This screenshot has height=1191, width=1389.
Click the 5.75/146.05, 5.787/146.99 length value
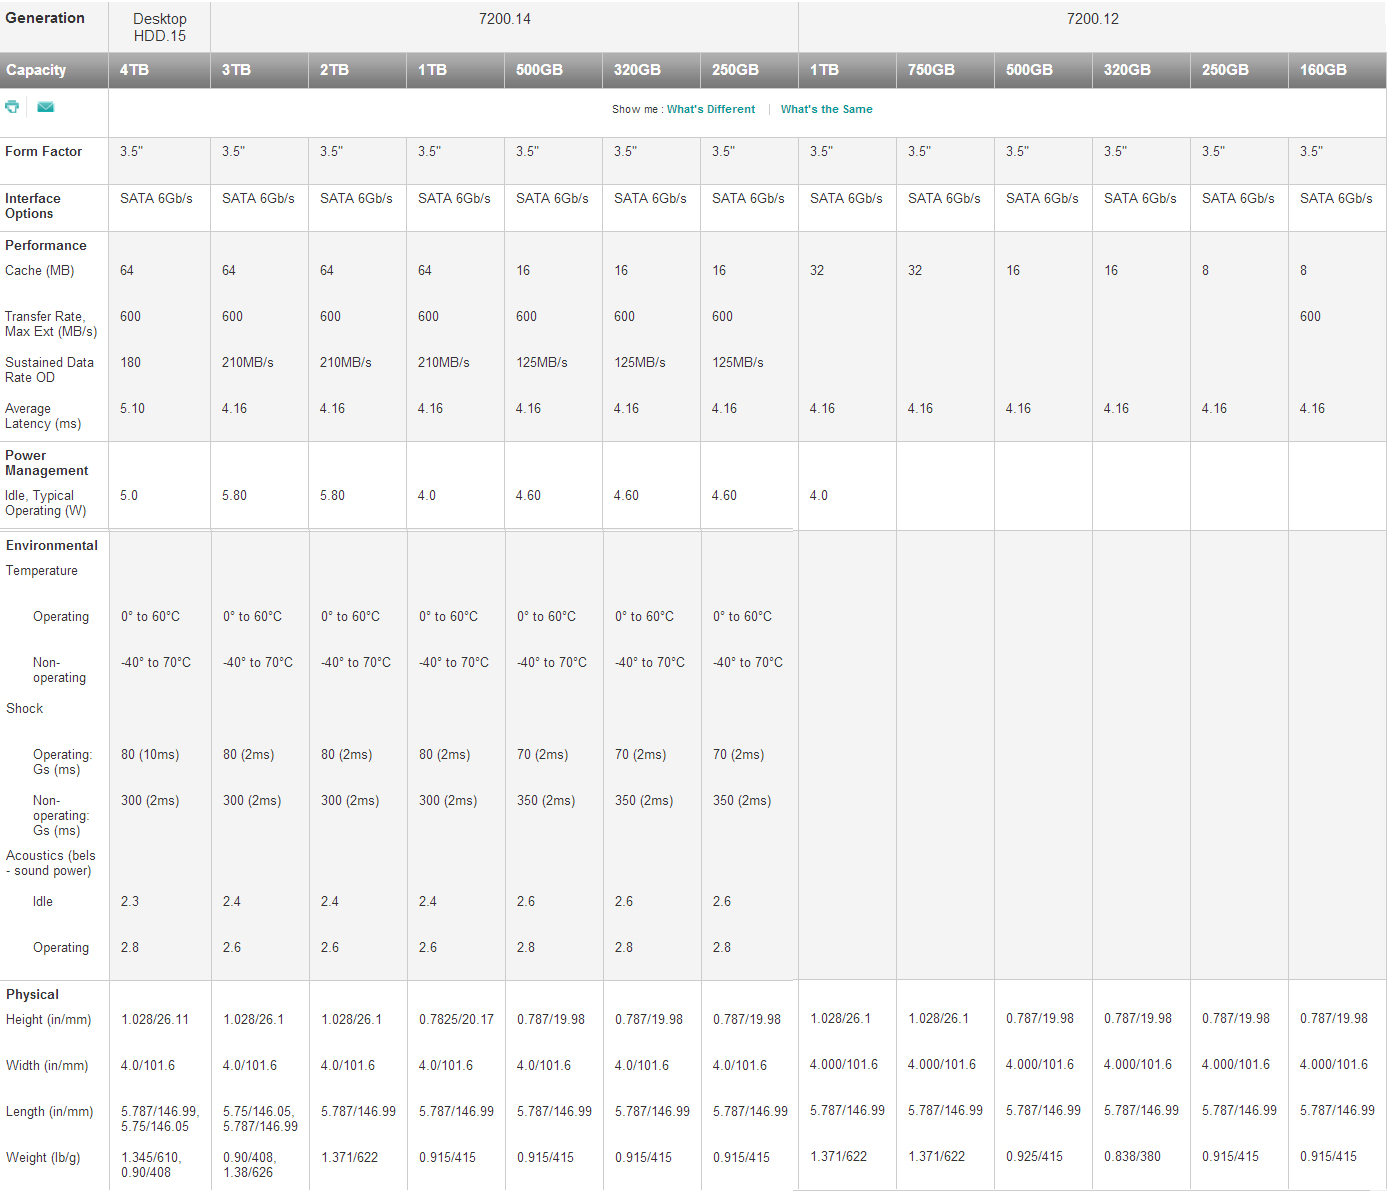260,1119
